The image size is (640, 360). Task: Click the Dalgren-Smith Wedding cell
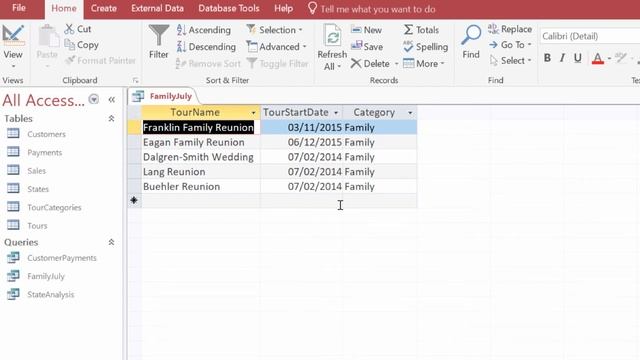click(201, 157)
